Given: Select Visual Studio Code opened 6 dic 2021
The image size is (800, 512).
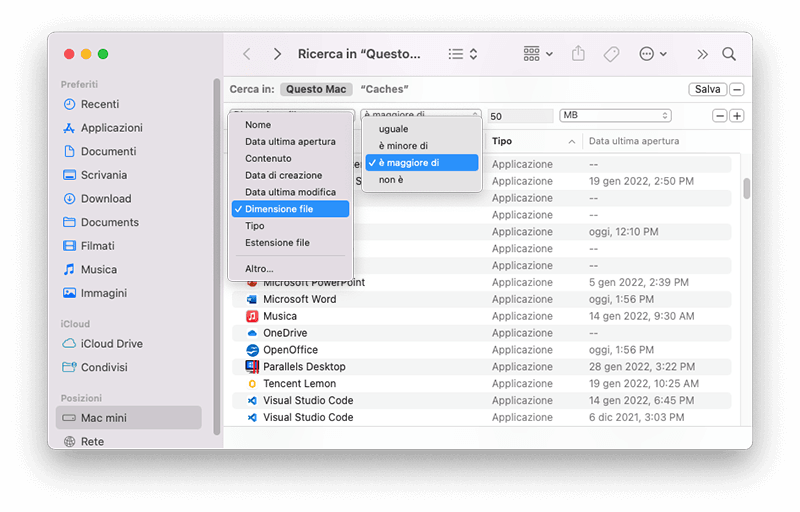Looking at the screenshot, I should pyautogui.click(x=481, y=417).
